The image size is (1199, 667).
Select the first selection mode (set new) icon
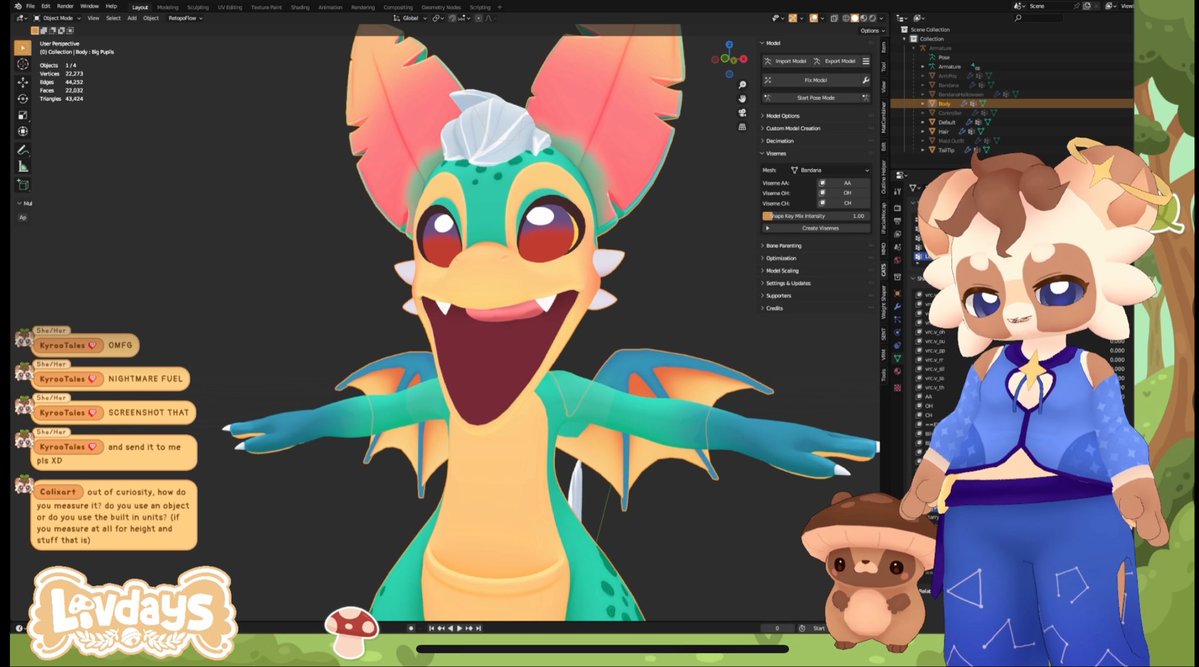click(34, 31)
